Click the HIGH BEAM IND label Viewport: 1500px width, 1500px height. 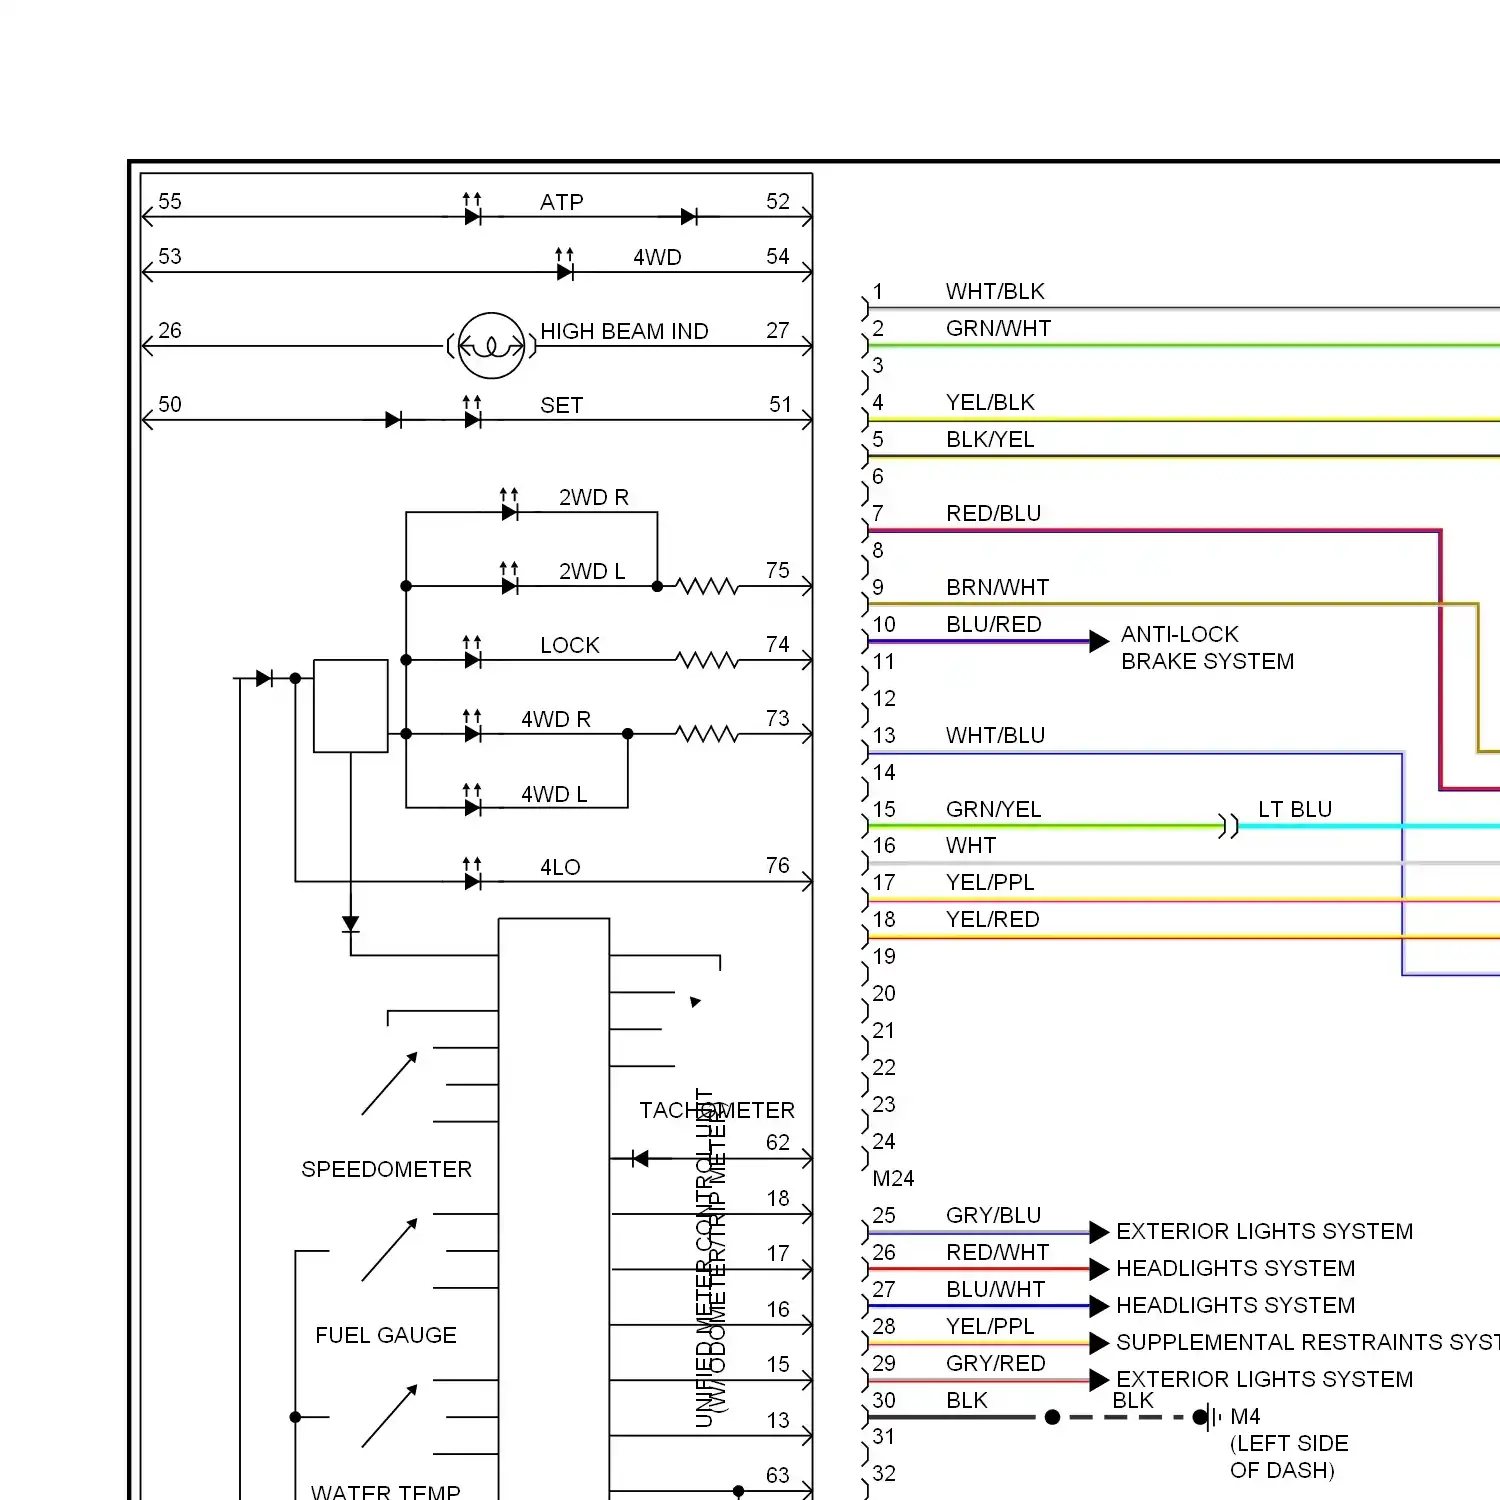click(x=624, y=331)
